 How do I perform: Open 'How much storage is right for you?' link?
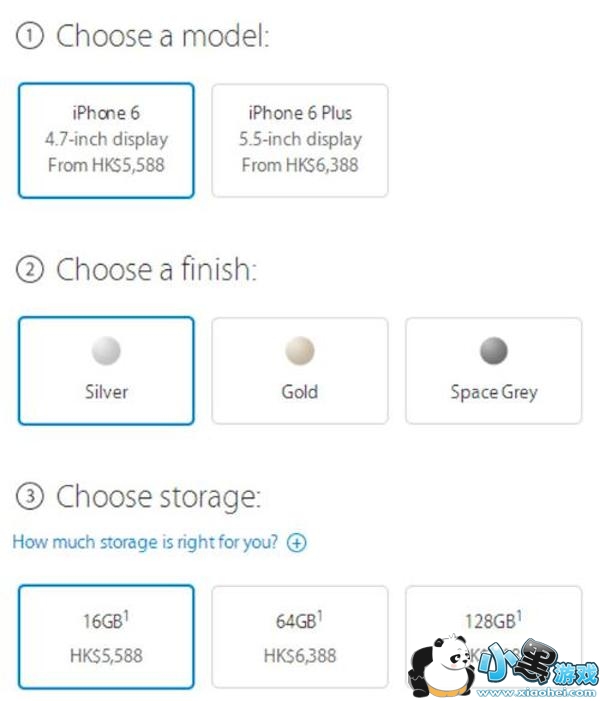tap(147, 542)
